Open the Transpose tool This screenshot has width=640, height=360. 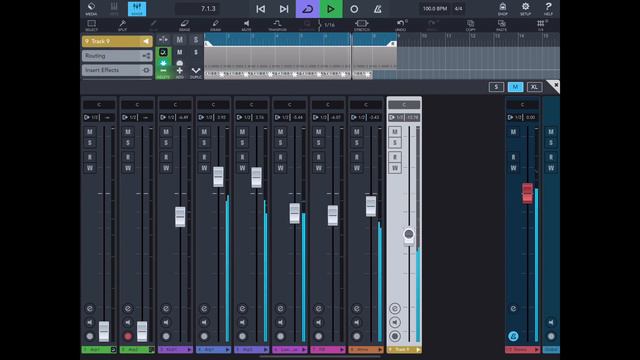pyautogui.click(x=277, y=25)
